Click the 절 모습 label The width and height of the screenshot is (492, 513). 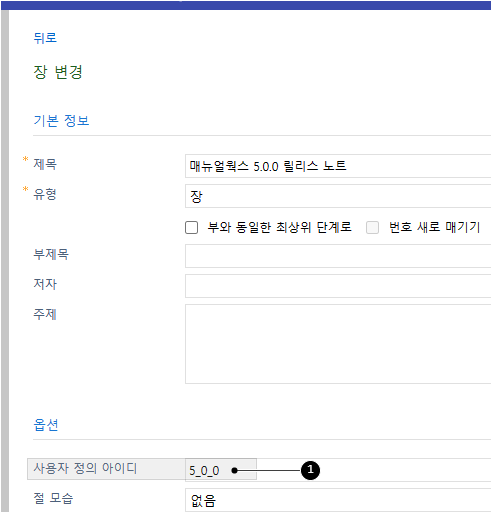coord(53,498)
